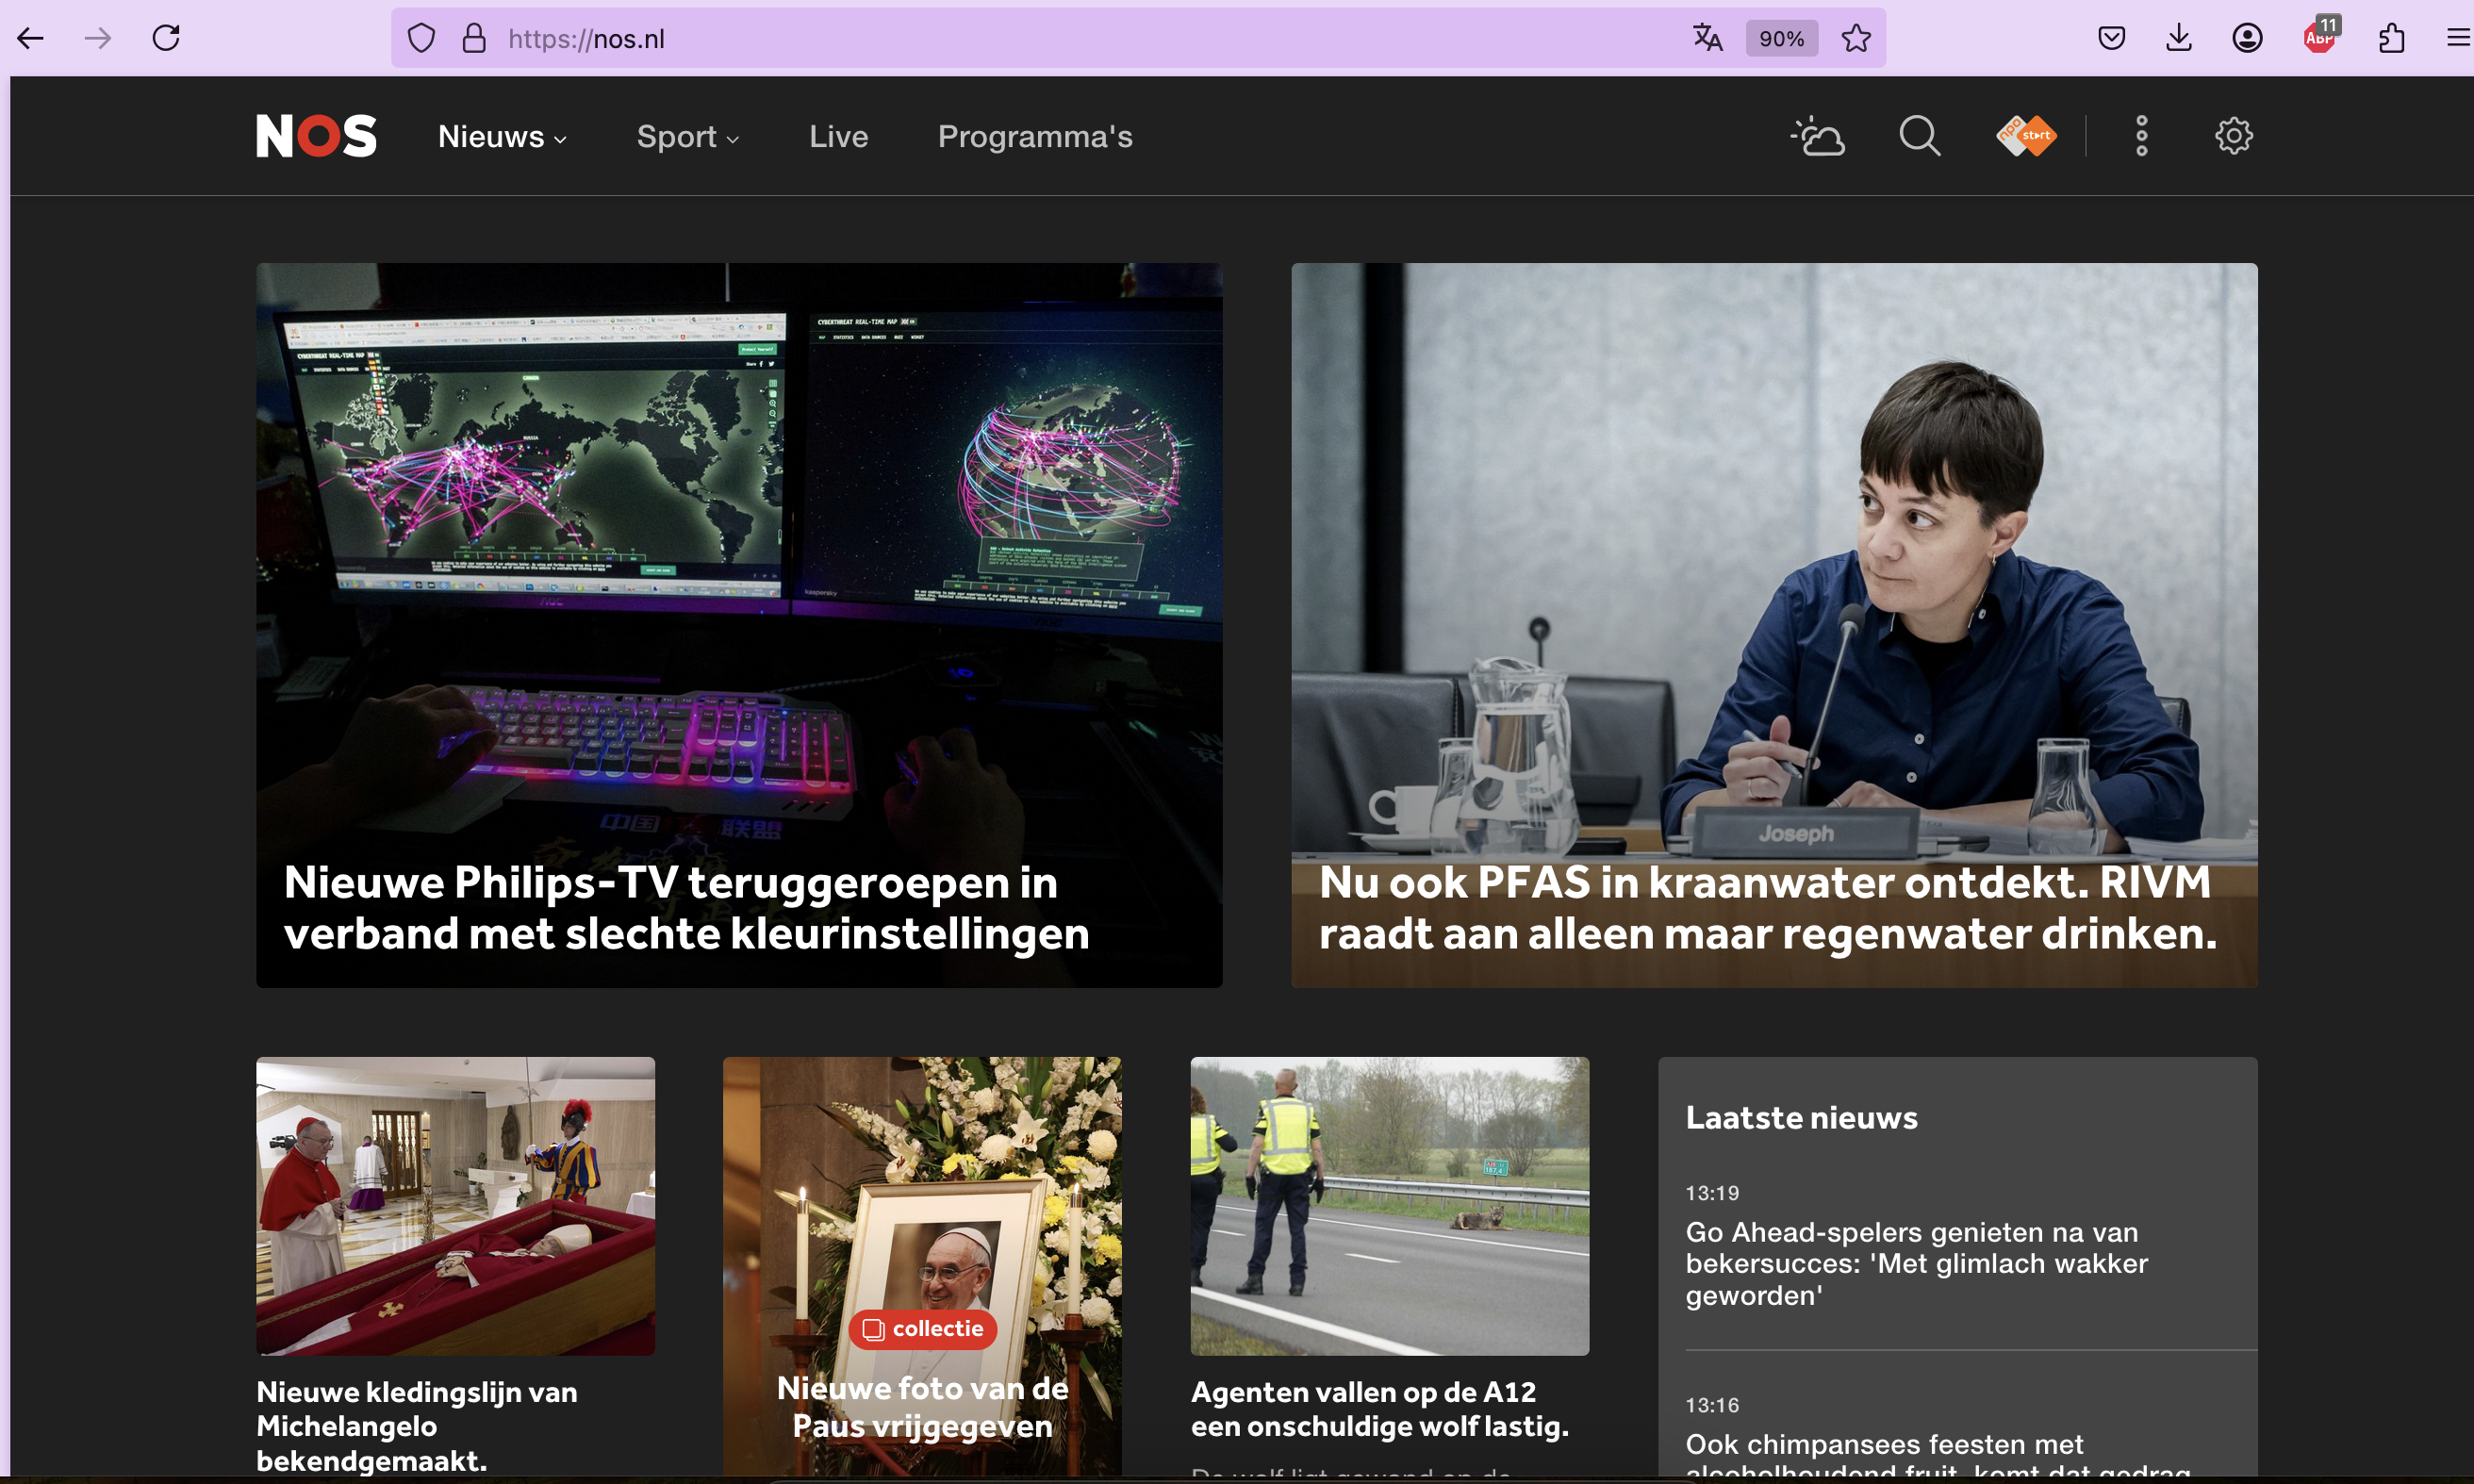Open the three-dots more menu
This screenshot has width=2474, height=1484.
[2141, 136]
